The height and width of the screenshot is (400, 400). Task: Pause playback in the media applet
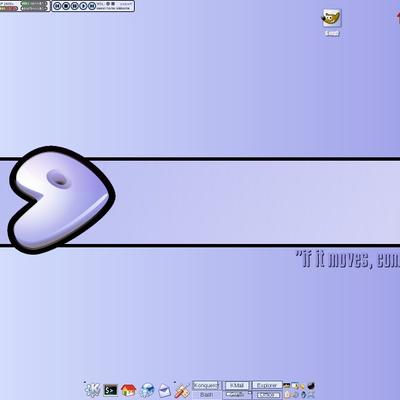pos(75,6)
